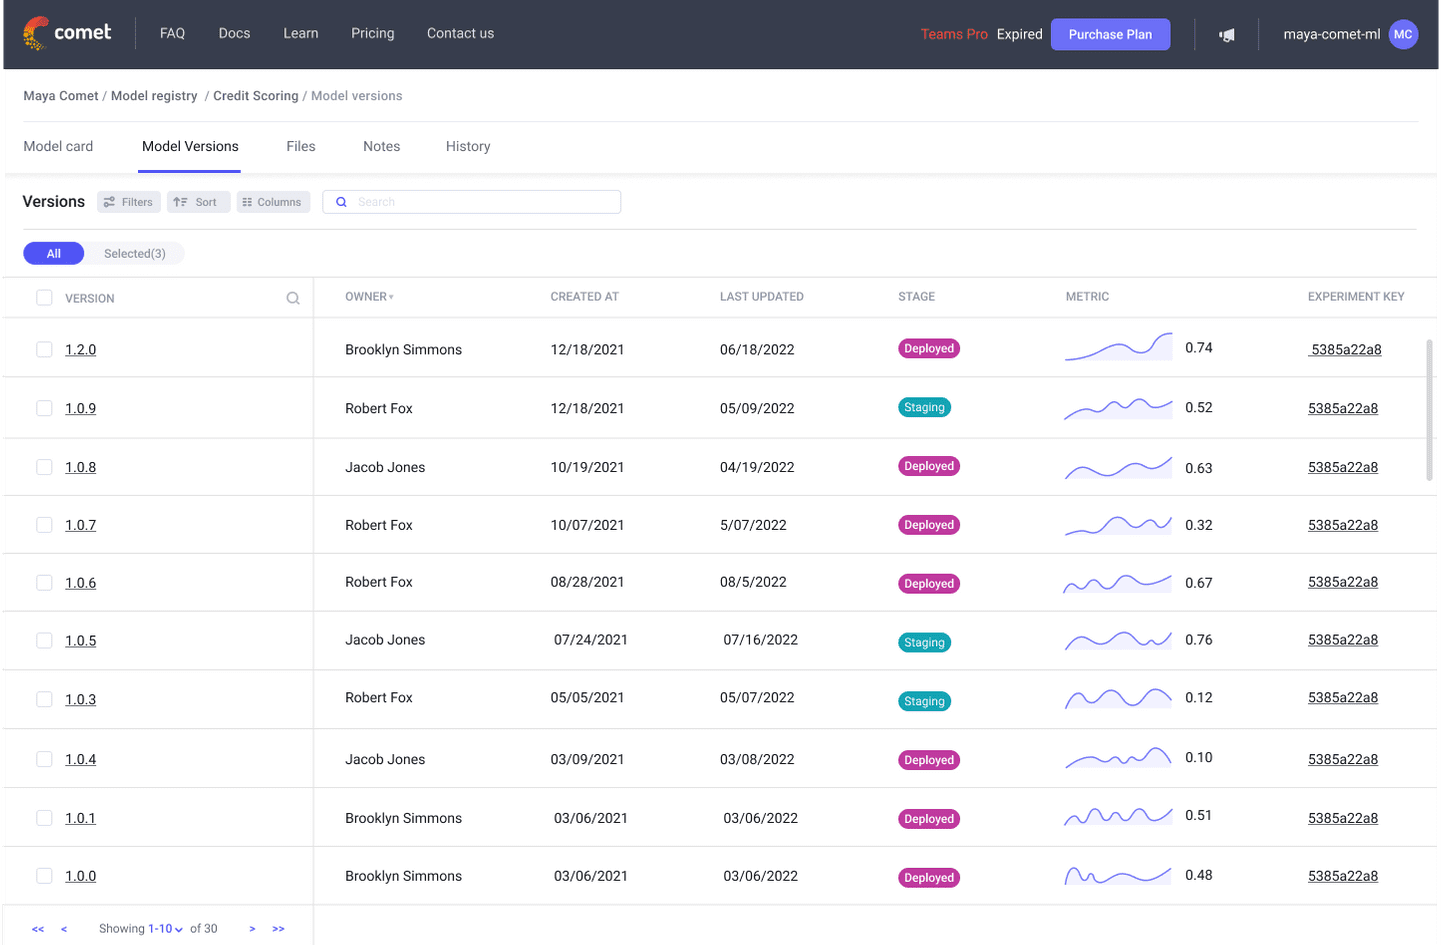
Task: Select the checkbox for version 1.0.0
Action: coord(44,875)
